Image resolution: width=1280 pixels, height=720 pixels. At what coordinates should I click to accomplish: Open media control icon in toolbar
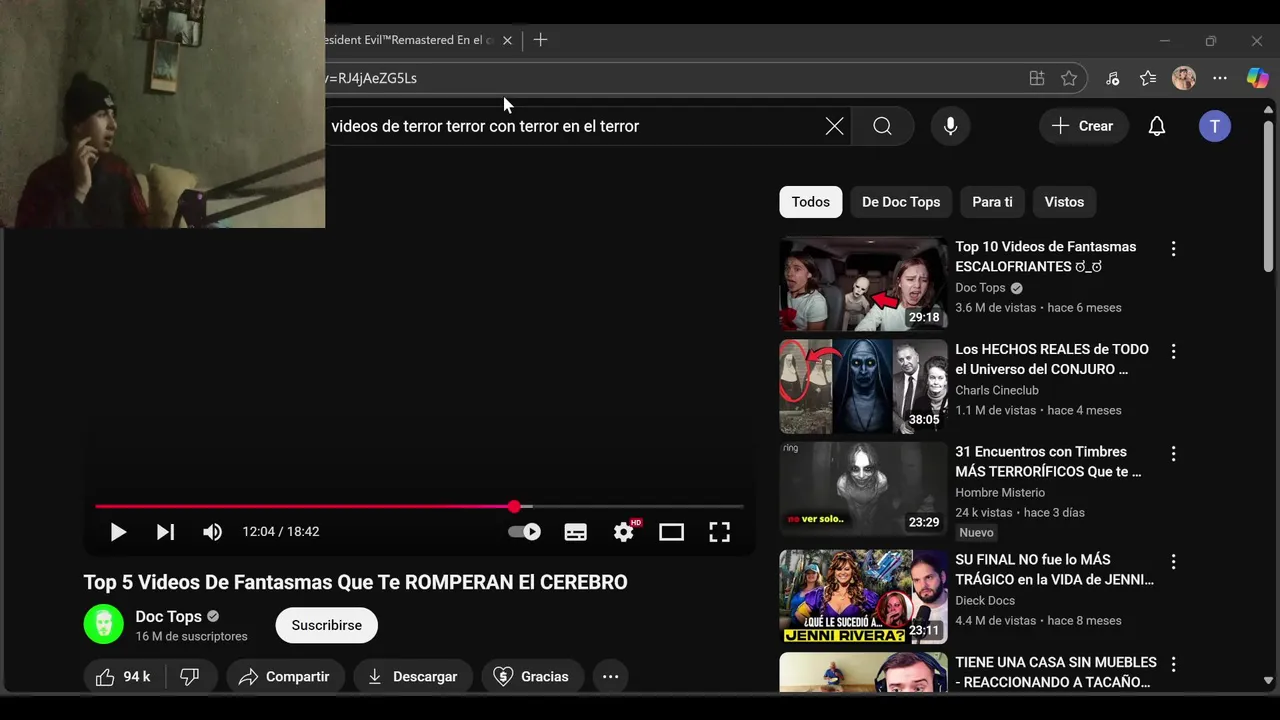[x=1112, y=78]
